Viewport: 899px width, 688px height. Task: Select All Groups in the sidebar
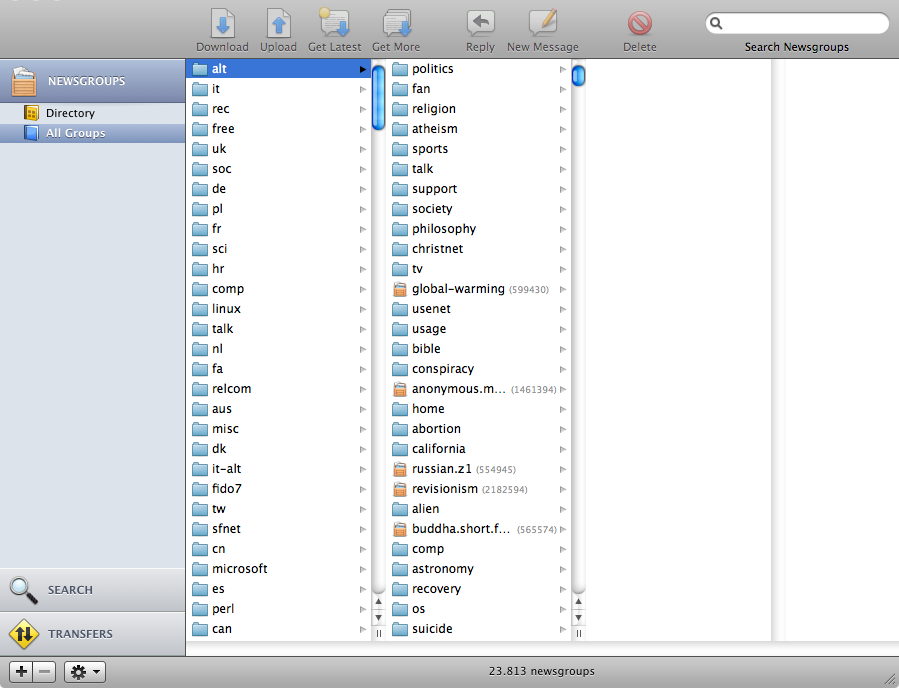point(75,133)
